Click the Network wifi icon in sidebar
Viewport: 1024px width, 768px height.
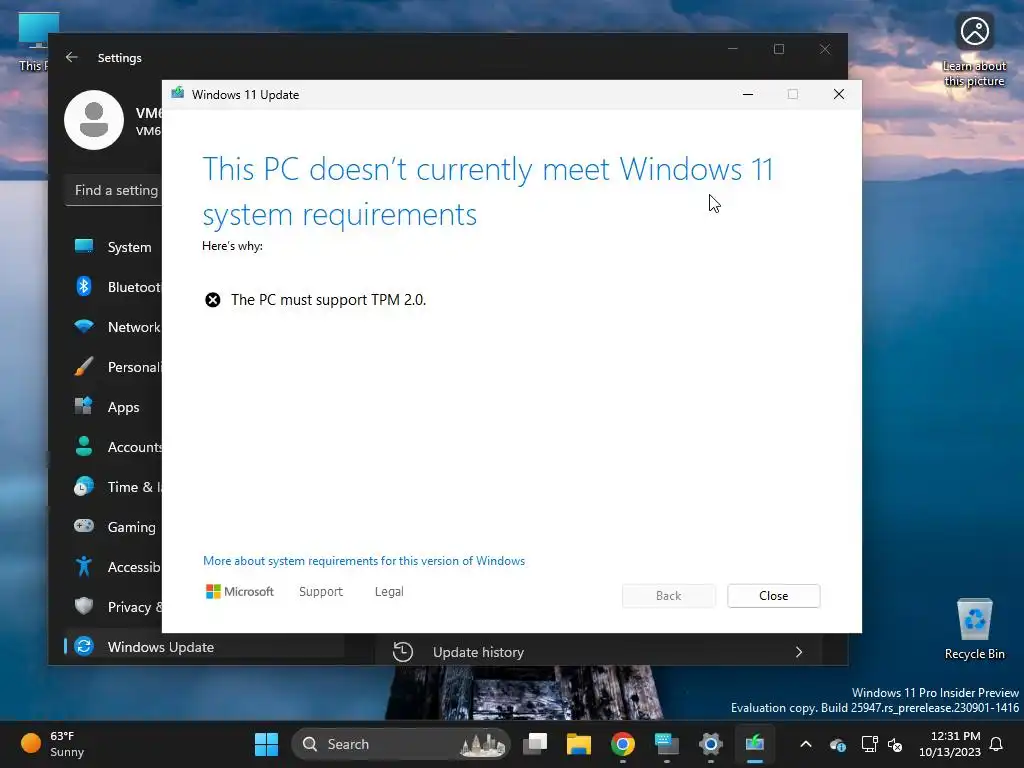click(84, 326)
